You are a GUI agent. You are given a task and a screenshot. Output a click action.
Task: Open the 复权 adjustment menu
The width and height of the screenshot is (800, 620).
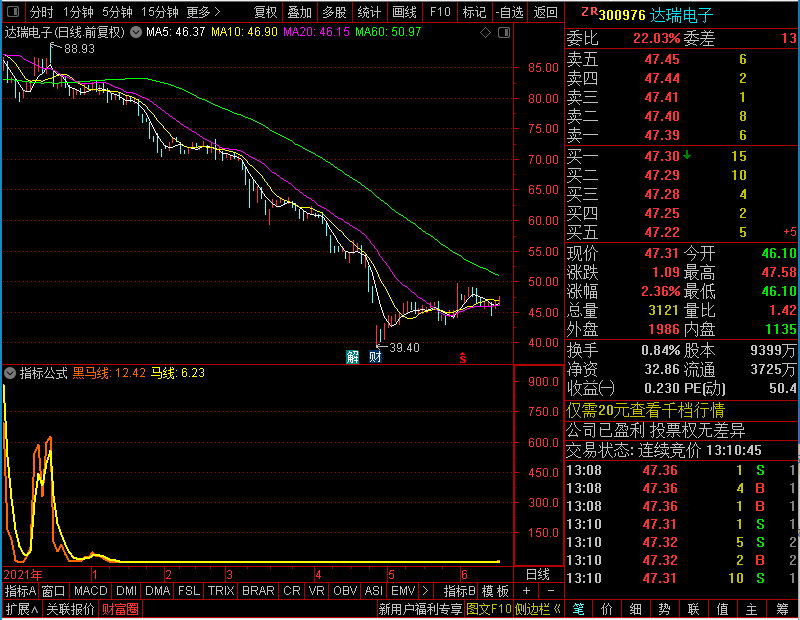click(265, 12)
